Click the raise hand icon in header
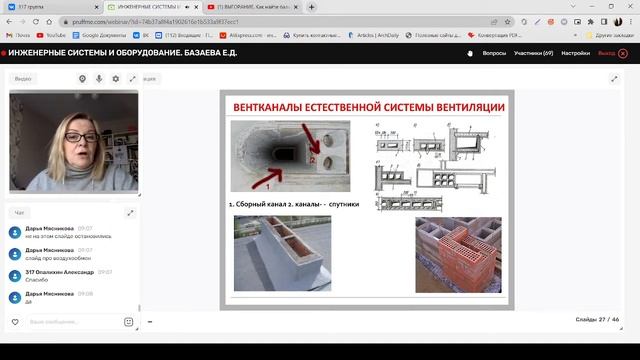Screen dimensions: 640x360 (x=470, y=53)
